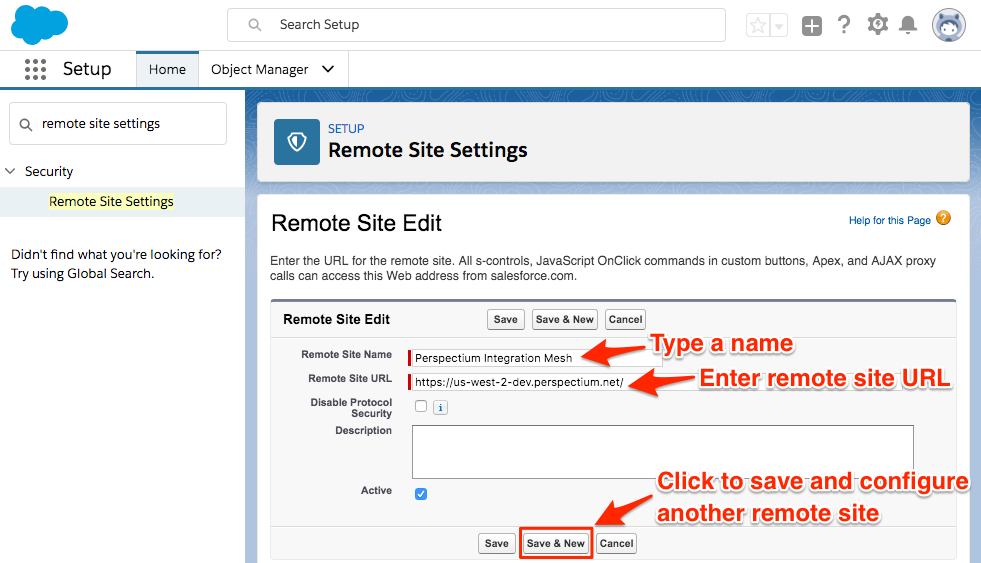981x563 pixels.
Task: Click the Salesforce cloud logo
Action: 39,24
